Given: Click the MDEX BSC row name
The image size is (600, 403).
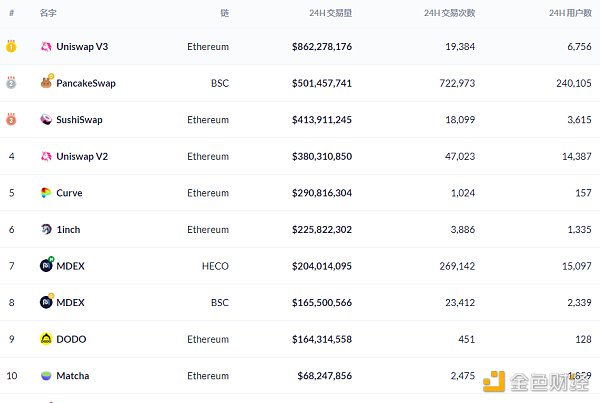Looking at the screenshot, I should (x=71, y=303).
